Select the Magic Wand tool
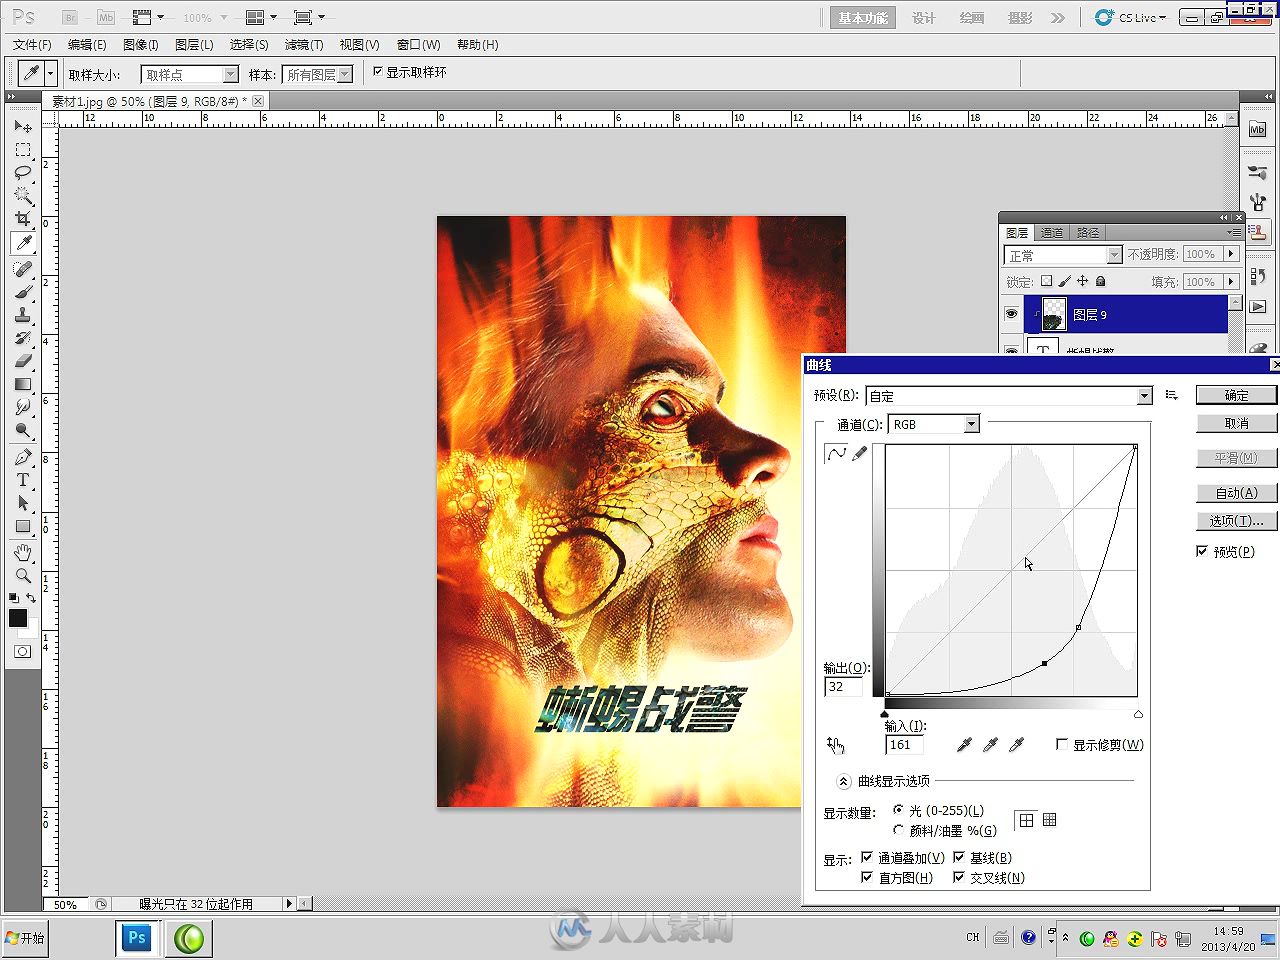This screenshot has width=1280, height=960. (x=23, y=196)
